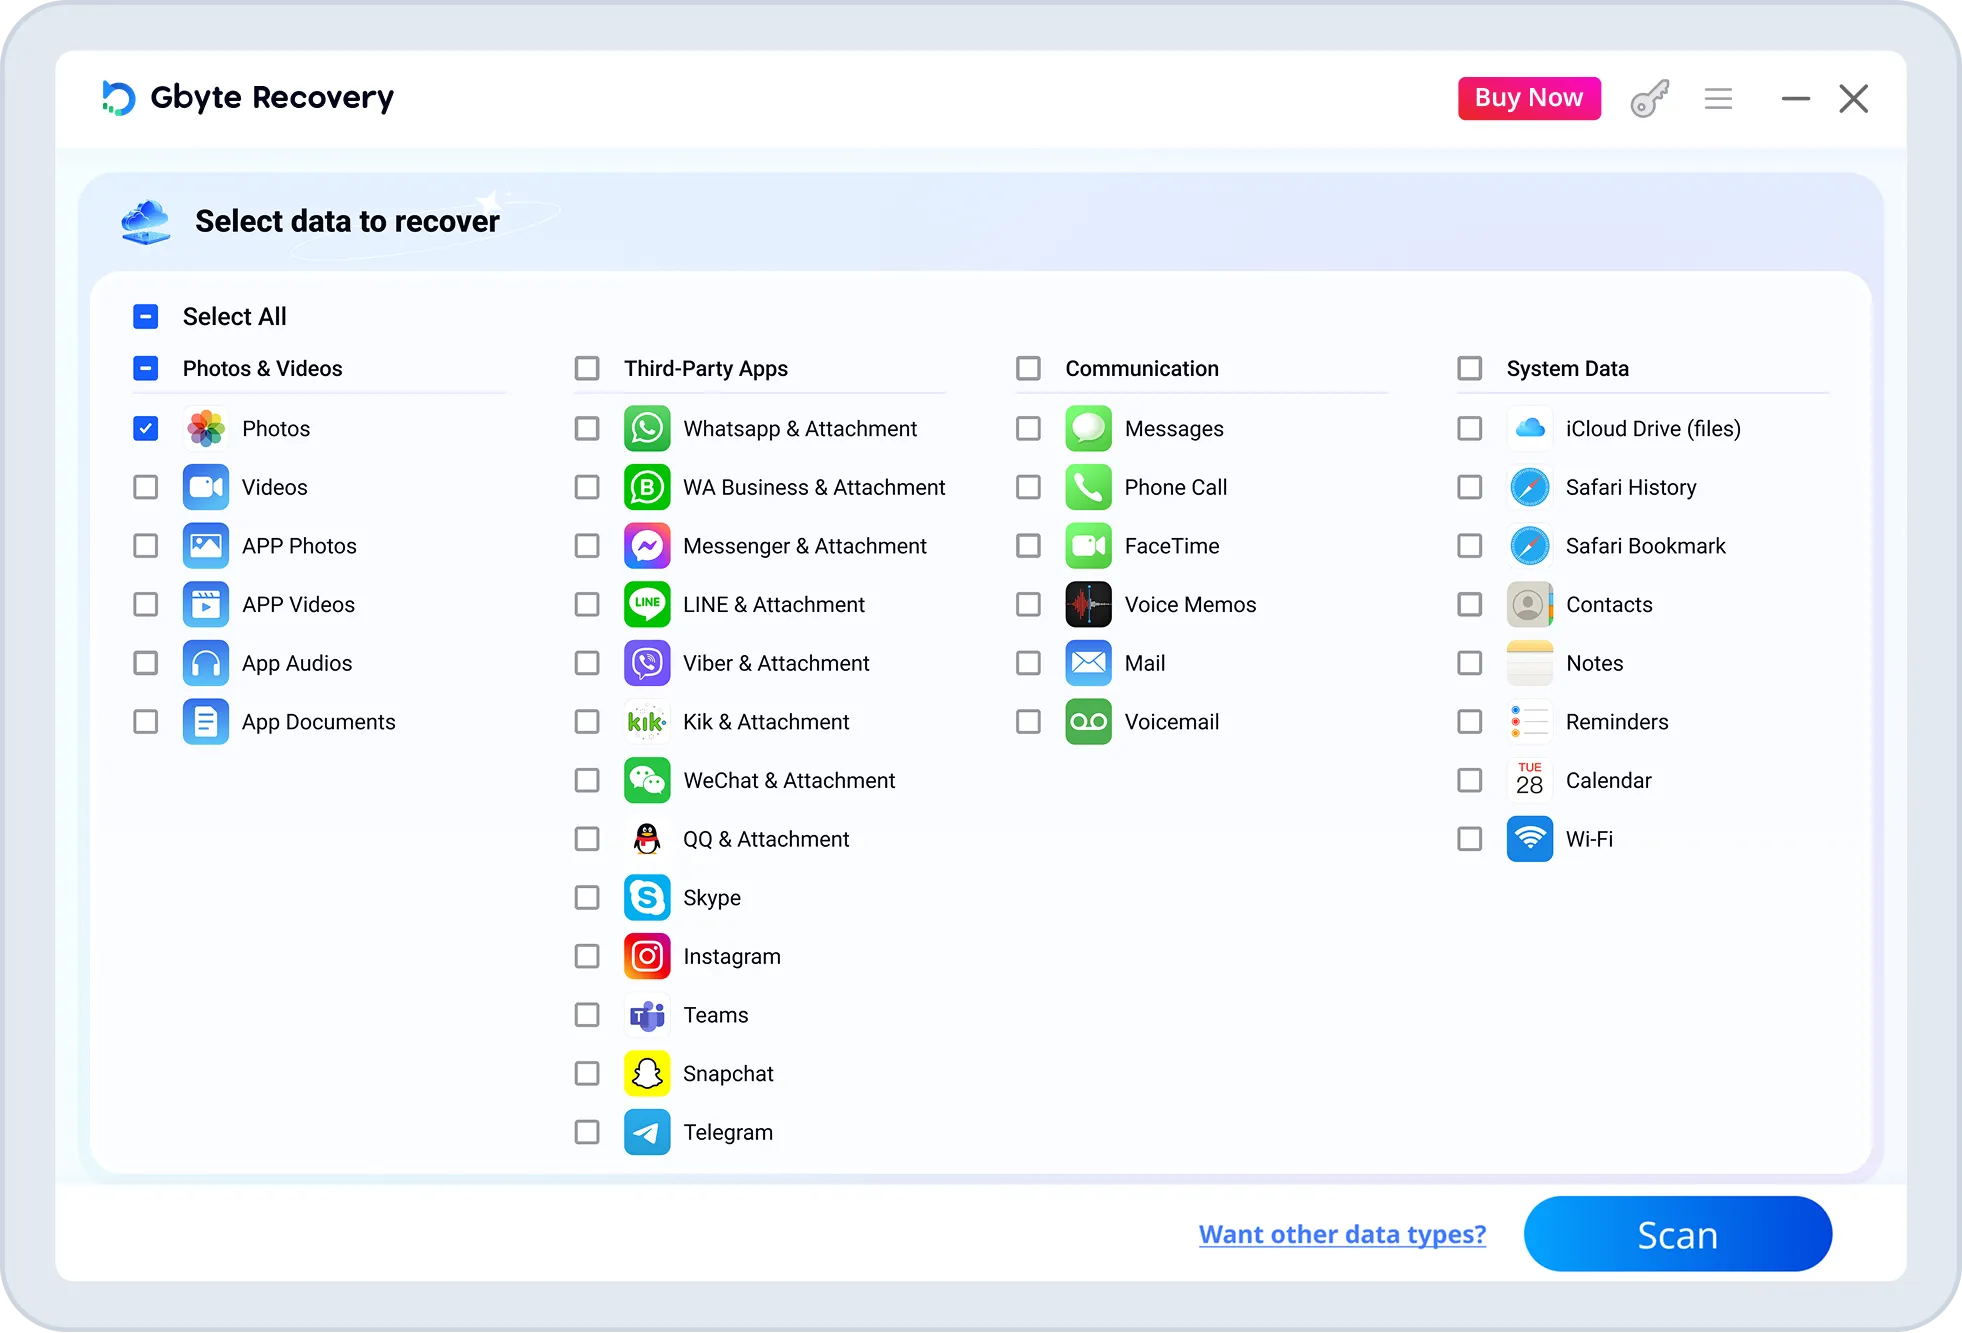The height and width of the screenshot is (1333, 1962).
Task: Click the App Documents icon
Action: 206,722
